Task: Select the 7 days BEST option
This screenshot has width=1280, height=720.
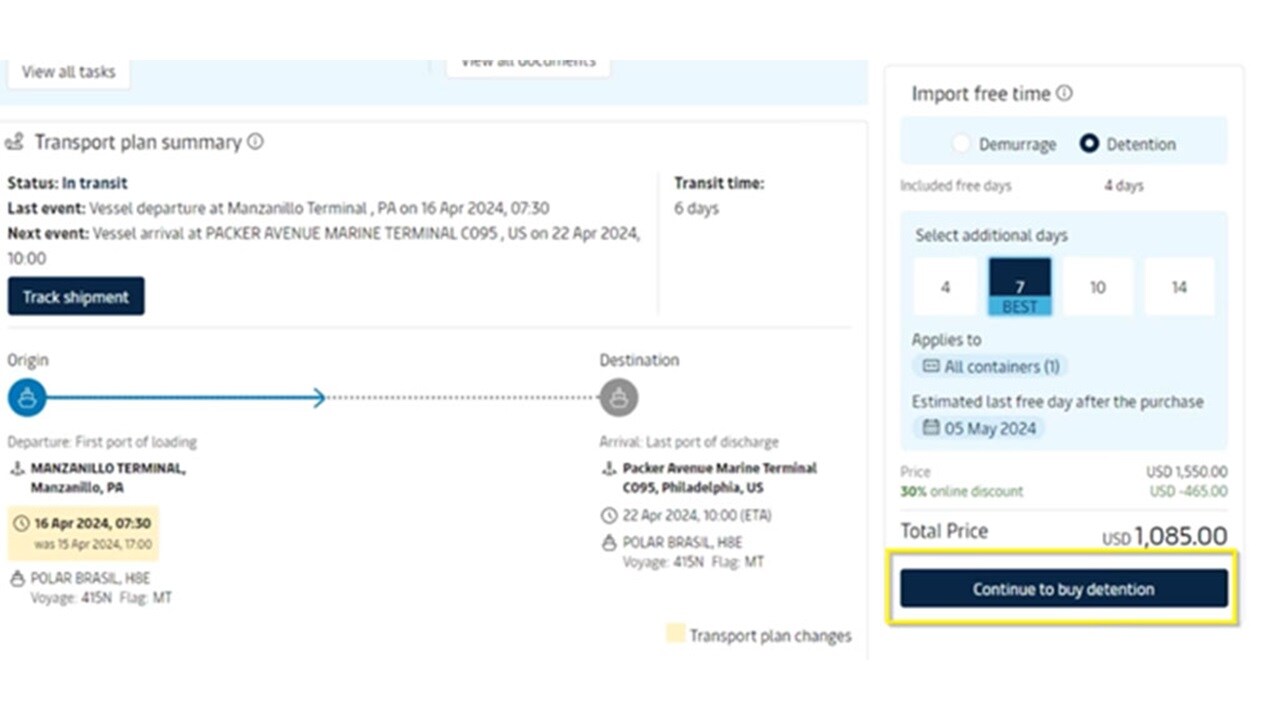Action: tap(1020, 287)
